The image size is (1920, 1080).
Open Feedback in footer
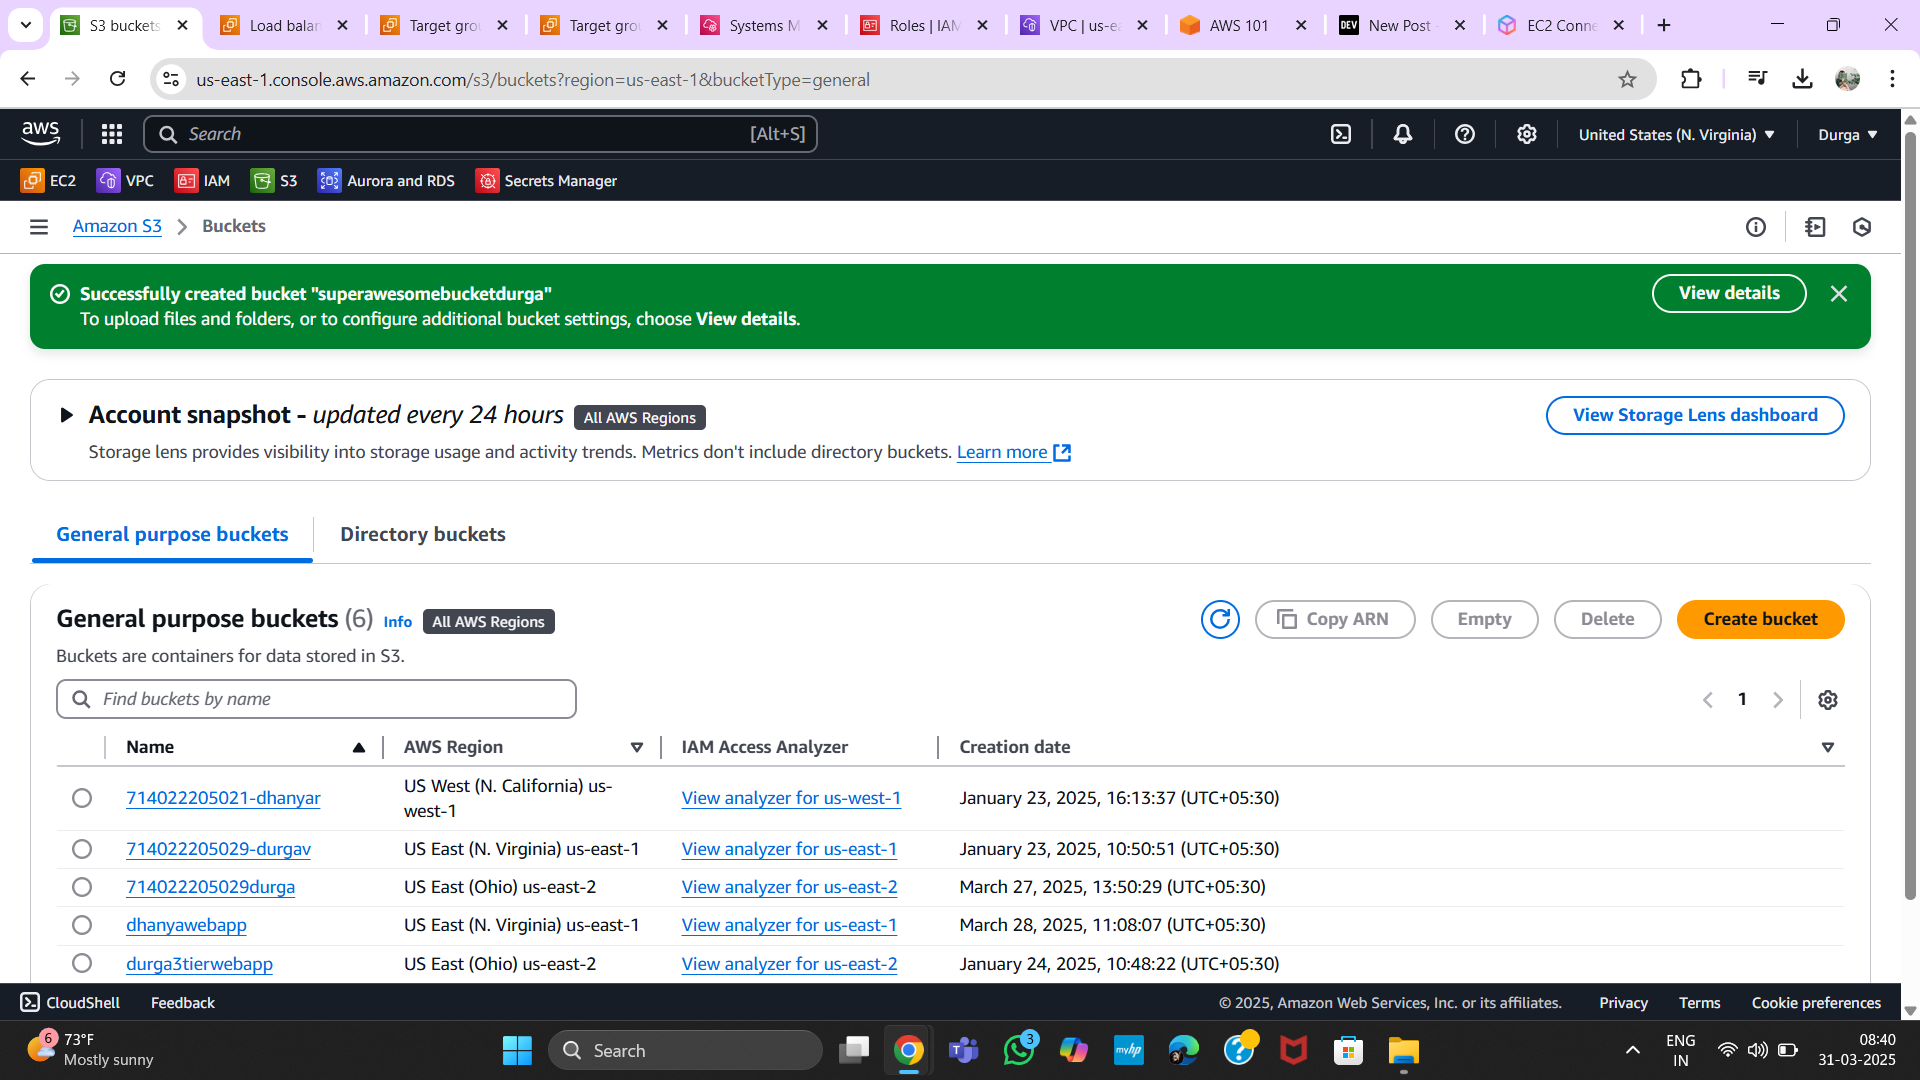[183, 1002]
